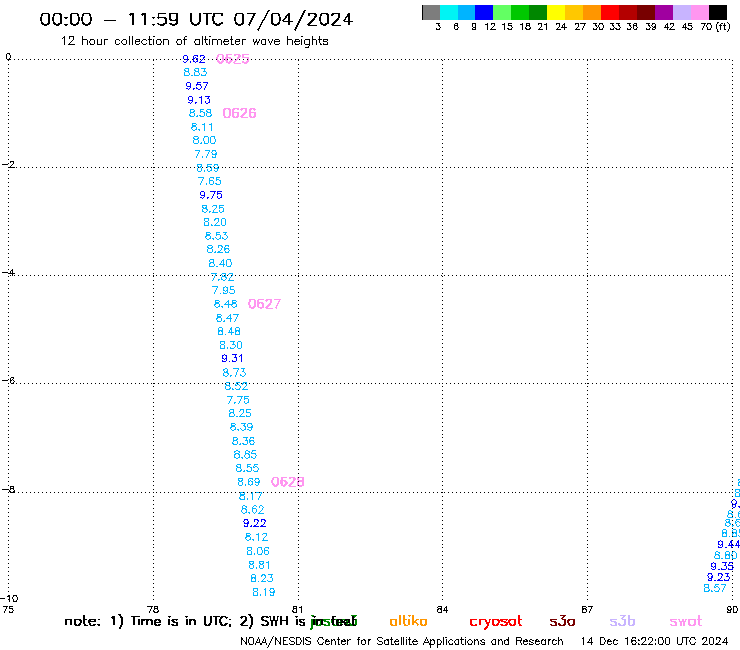Click the NOAA/NESDIS credit line
The height and width of the screenshot is (650, 740).
coord(402,642)
